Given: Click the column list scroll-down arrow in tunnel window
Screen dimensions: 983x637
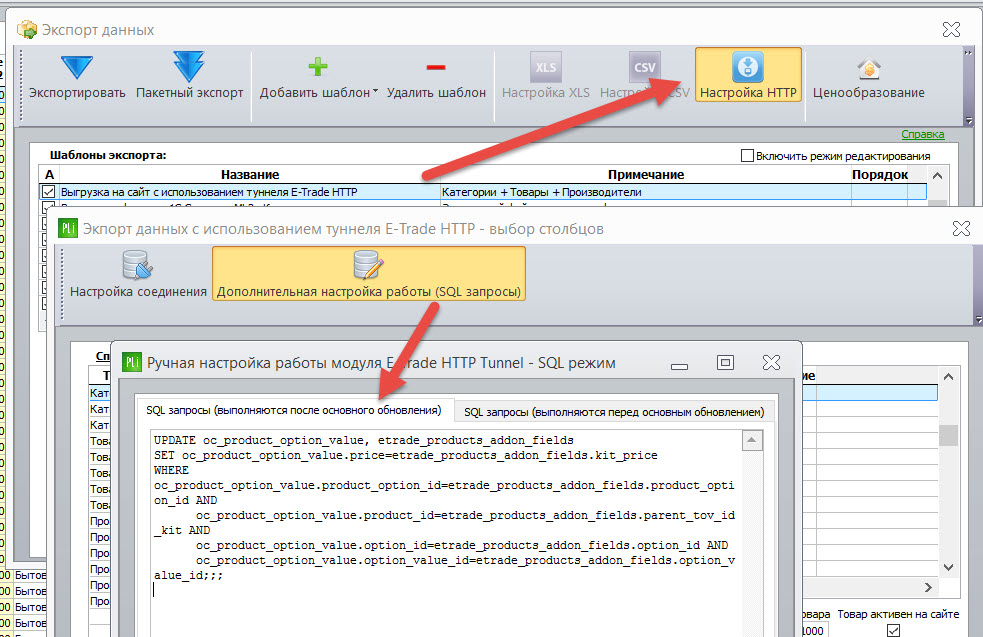Looking at the screenshot, I should pos(949,567).
